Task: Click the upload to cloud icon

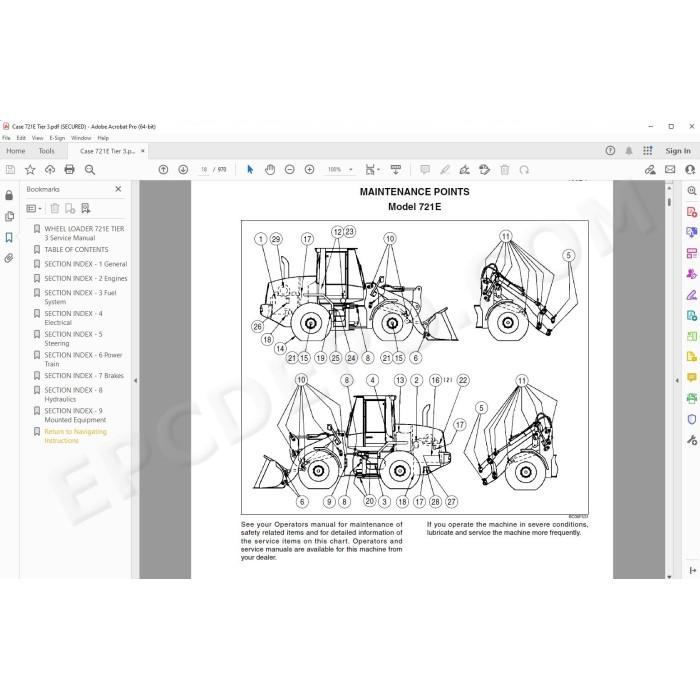Action: [50, 170]
